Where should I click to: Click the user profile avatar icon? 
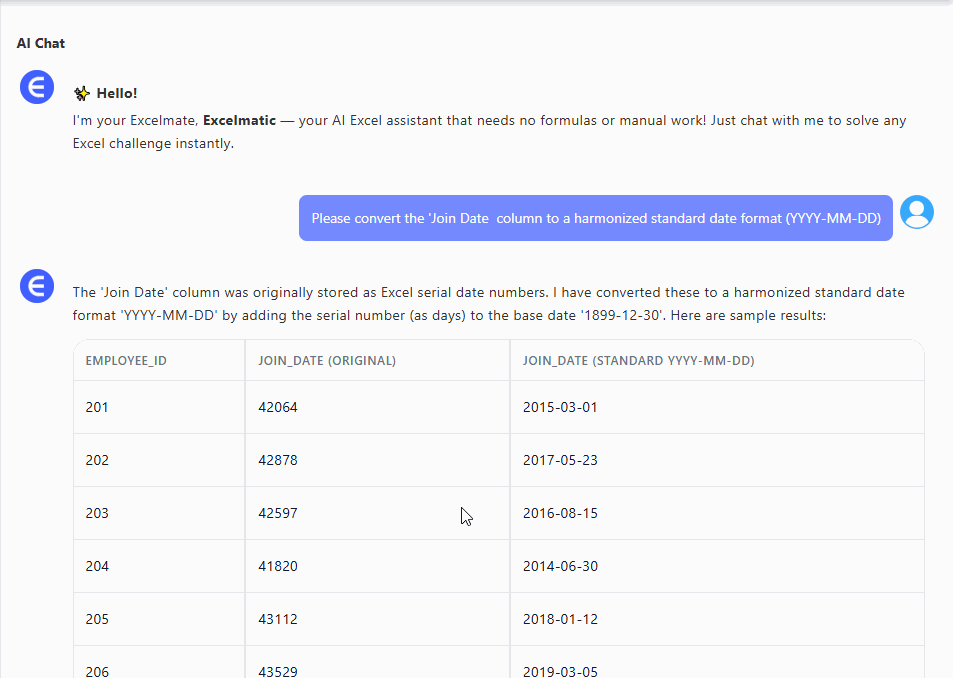pyautogui.click(x=916, y=212)
